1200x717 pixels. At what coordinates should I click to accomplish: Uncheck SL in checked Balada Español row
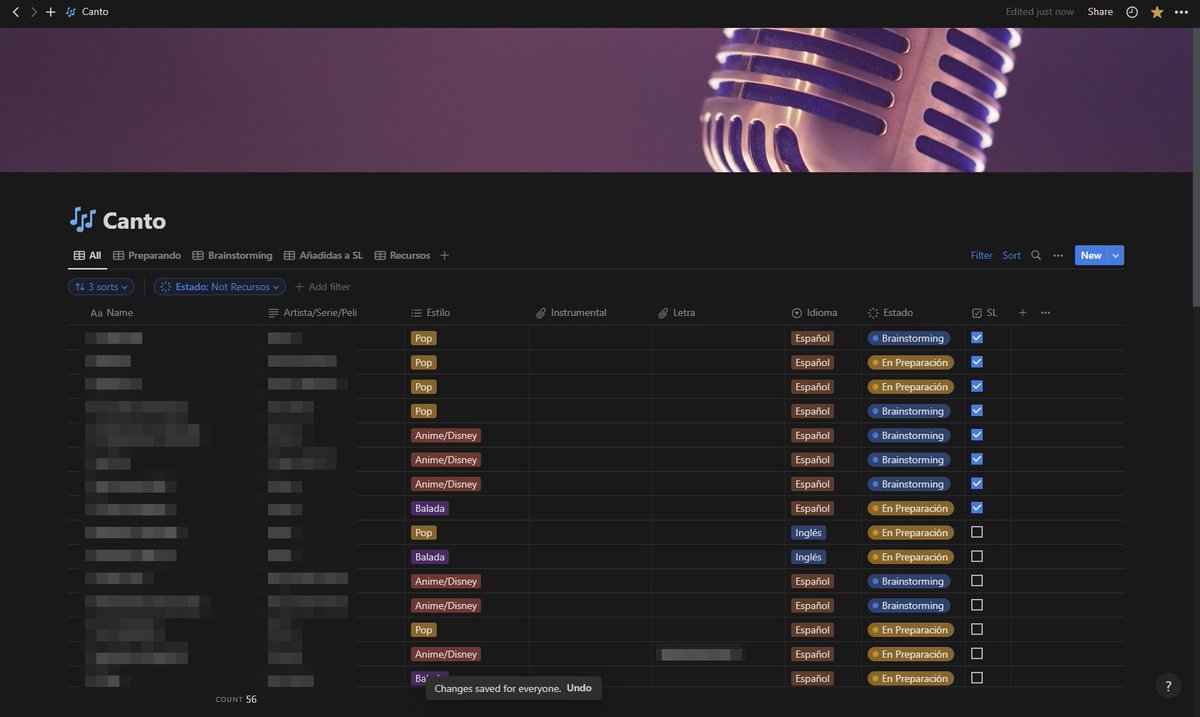point(977,508)
